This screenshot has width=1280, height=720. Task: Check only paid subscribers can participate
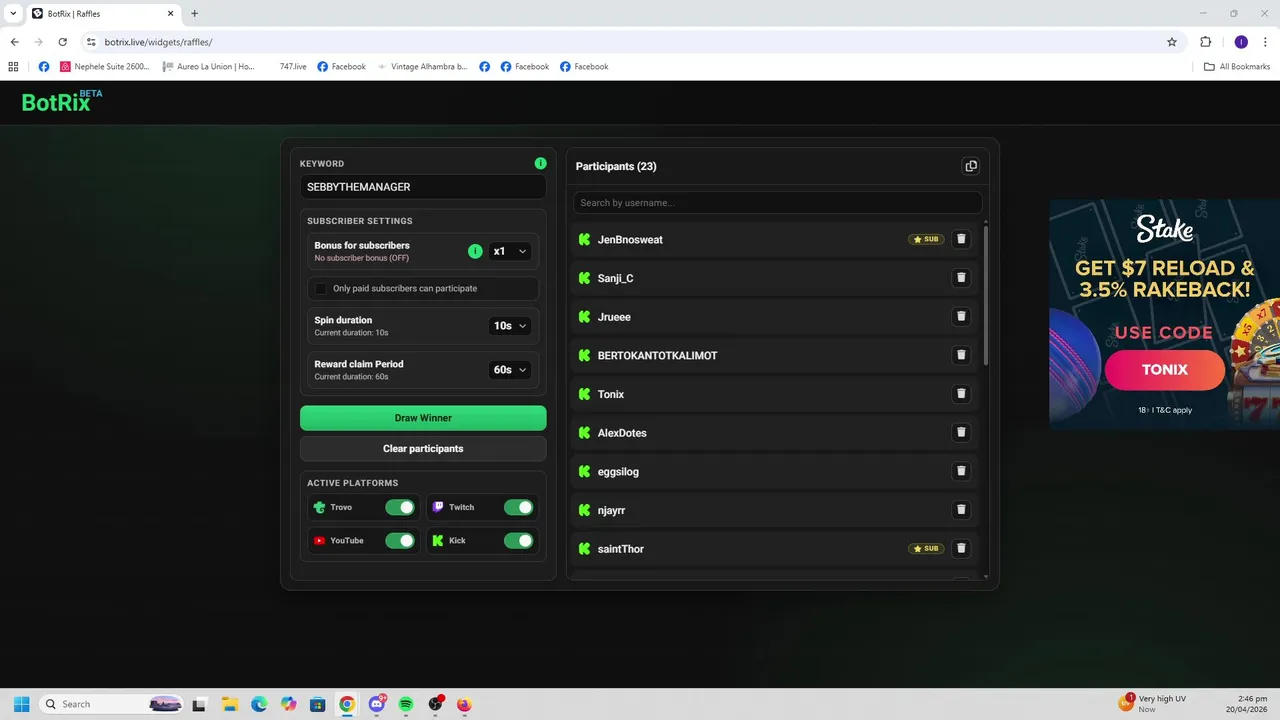321,288
